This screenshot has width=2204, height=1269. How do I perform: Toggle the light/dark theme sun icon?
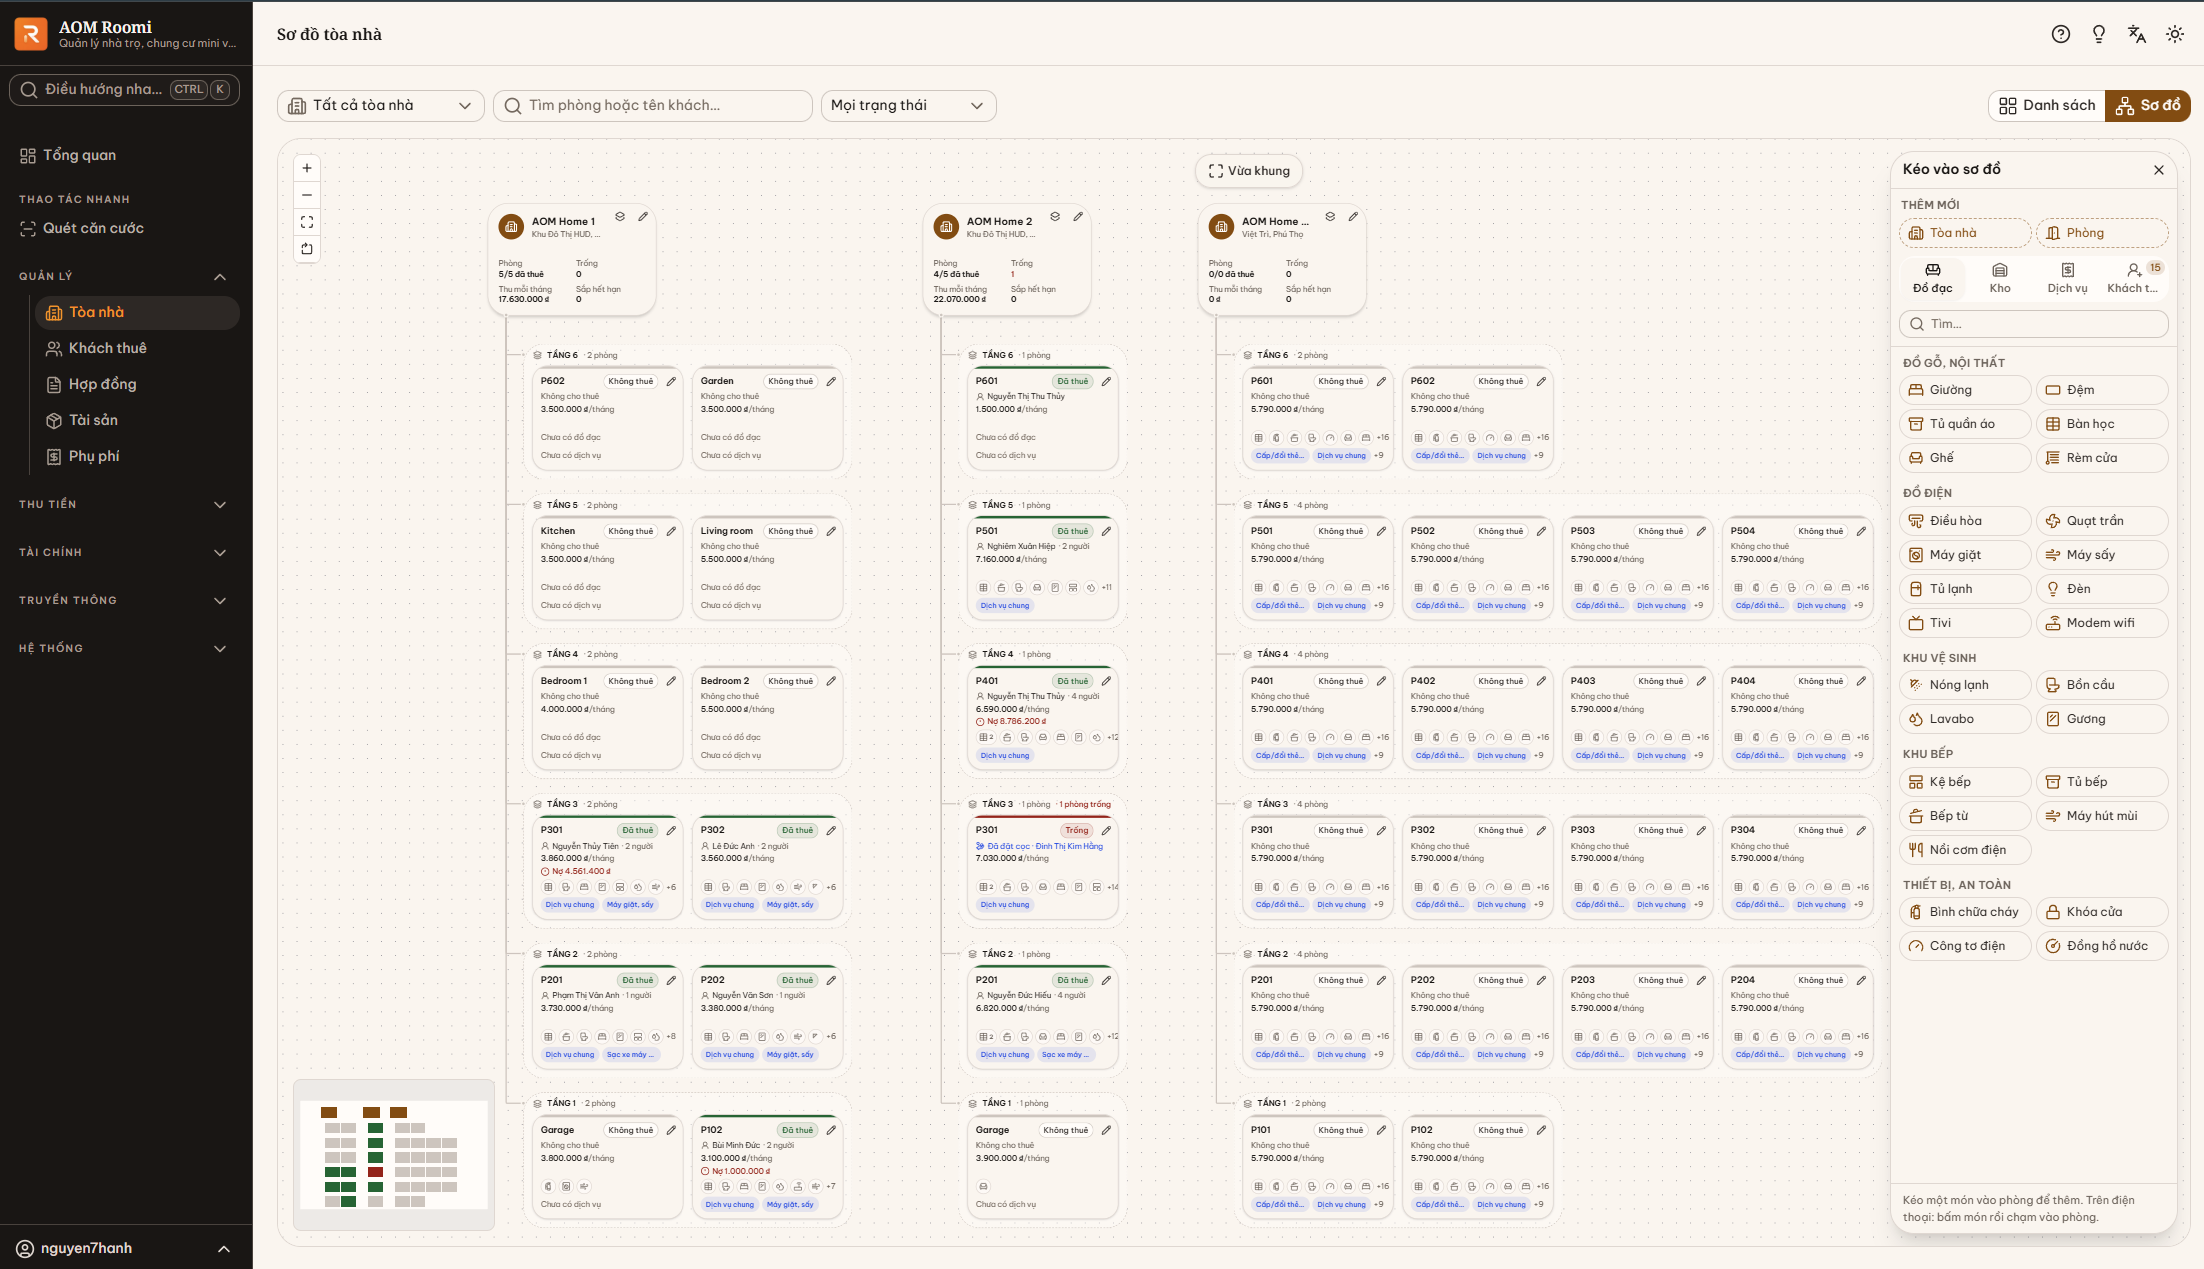click(2175, 34)
